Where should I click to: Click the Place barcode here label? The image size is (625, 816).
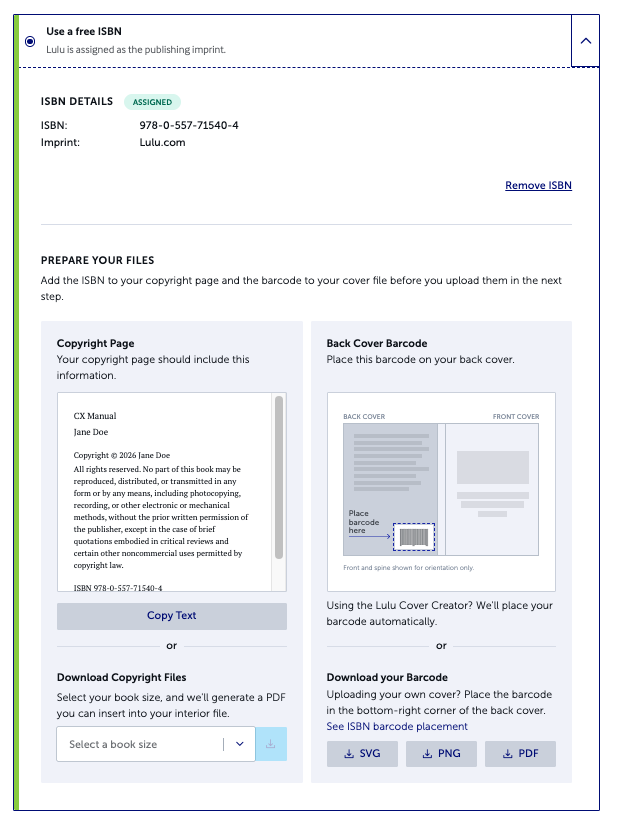coord(364,522)
